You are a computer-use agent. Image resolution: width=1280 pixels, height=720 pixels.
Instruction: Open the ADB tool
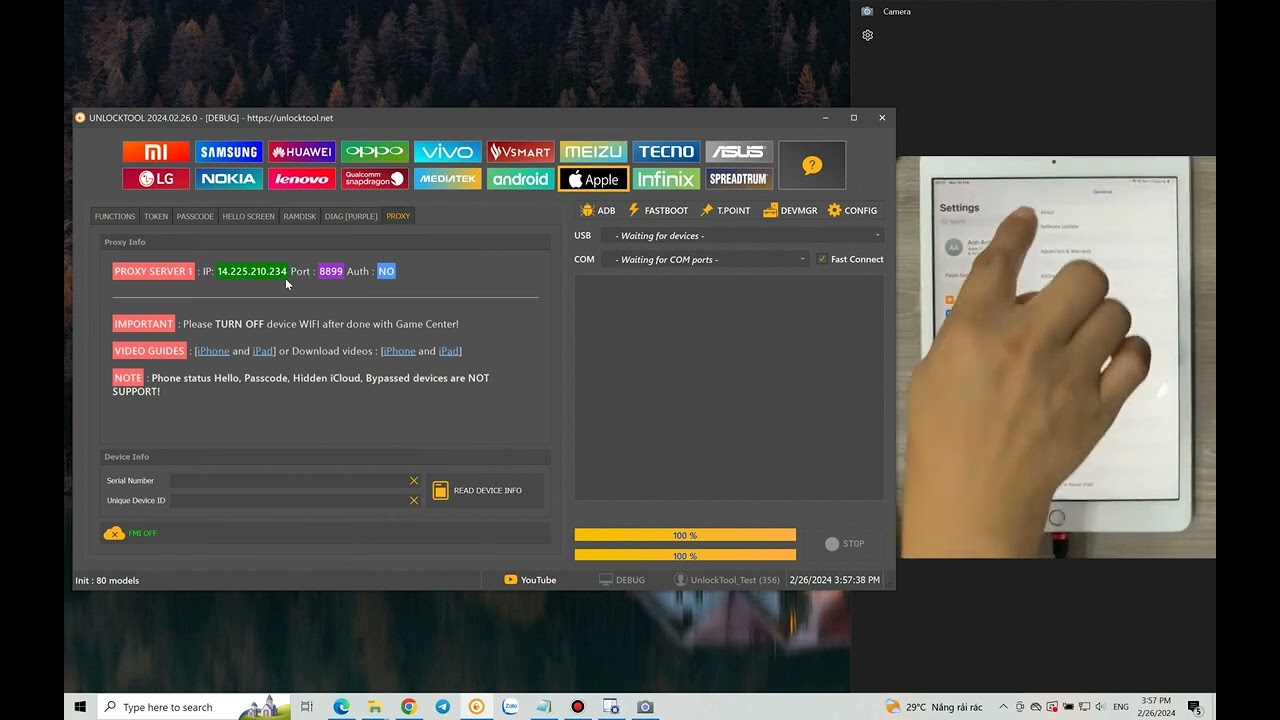[x=598, y=211]
